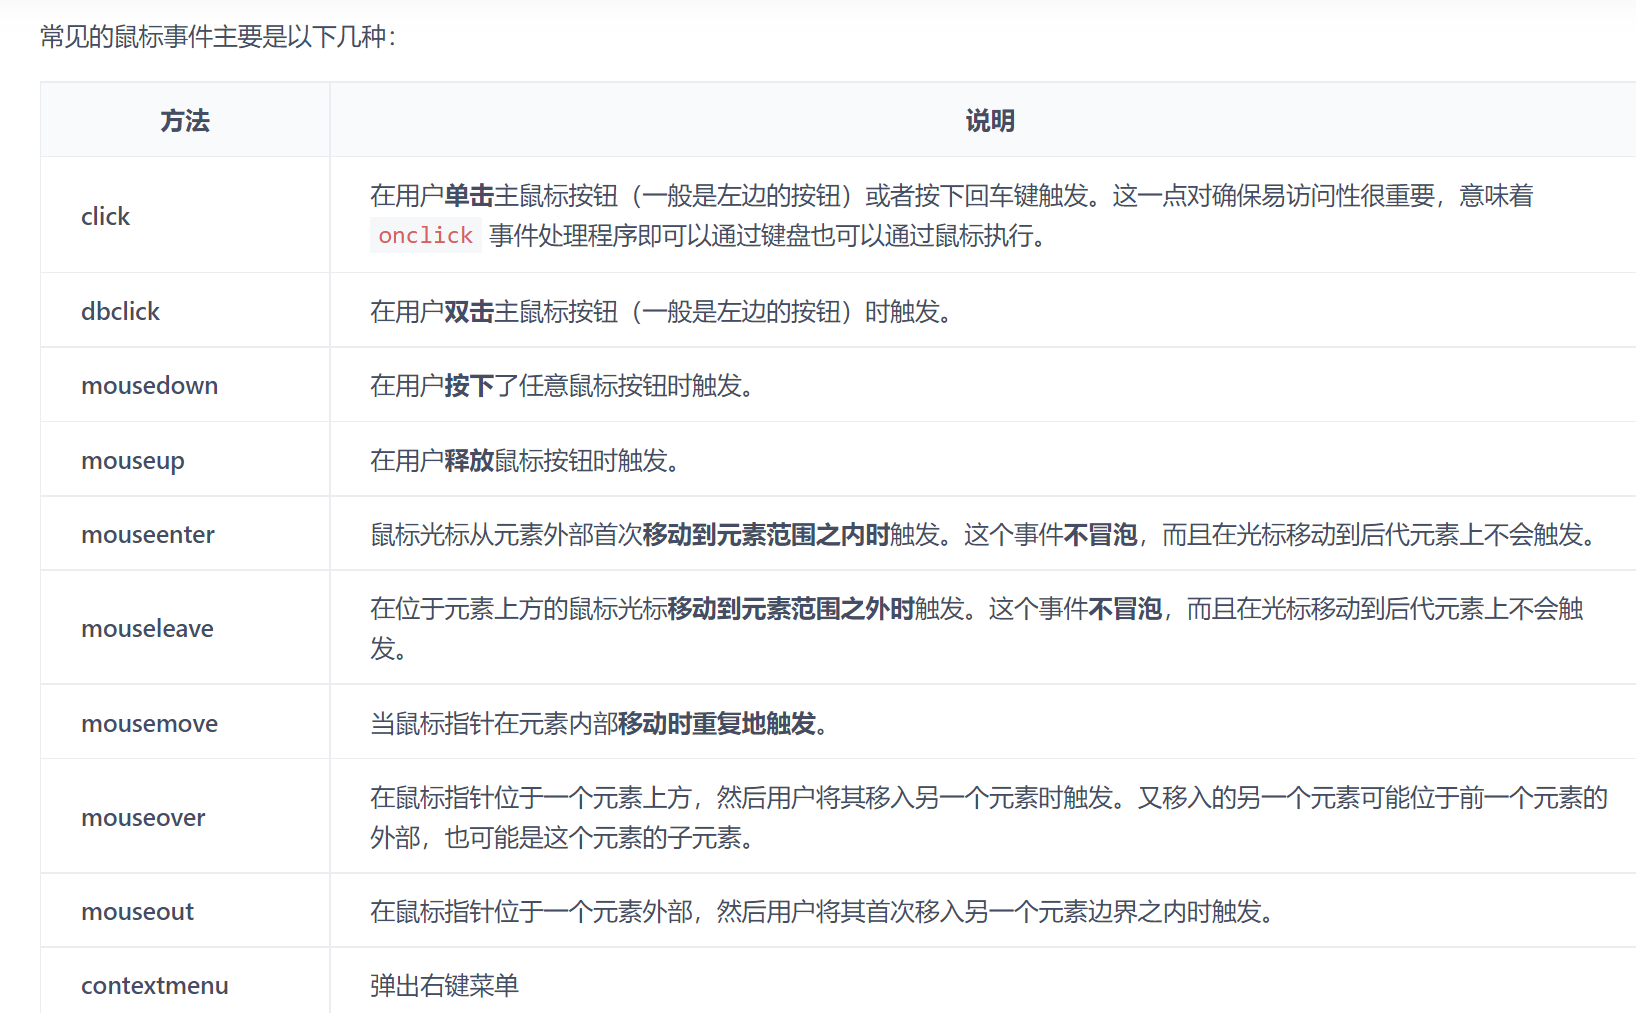This screenshot has width=1636, height=1013.
Task: Click the bold 释放 text in mouseup description
Action: 469,461
